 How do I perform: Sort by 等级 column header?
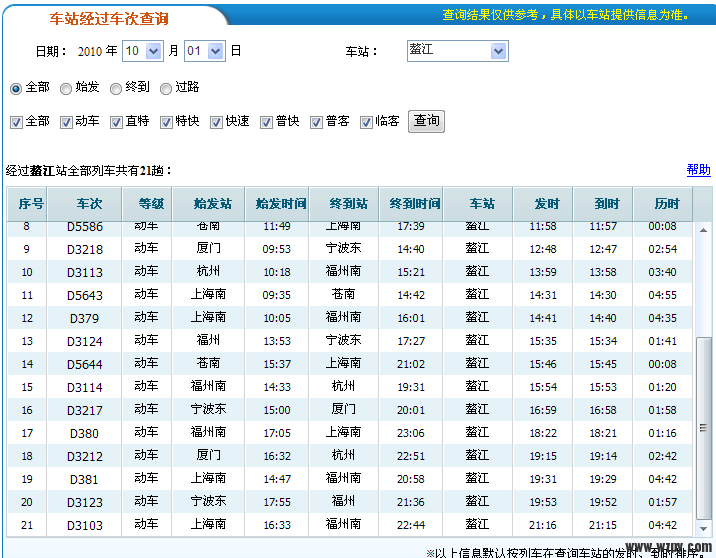coord(147,204)
